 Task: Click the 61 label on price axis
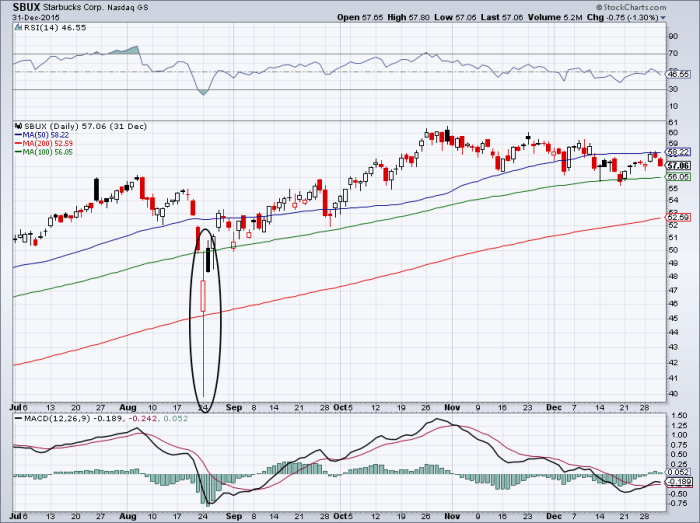pos(673,123)
